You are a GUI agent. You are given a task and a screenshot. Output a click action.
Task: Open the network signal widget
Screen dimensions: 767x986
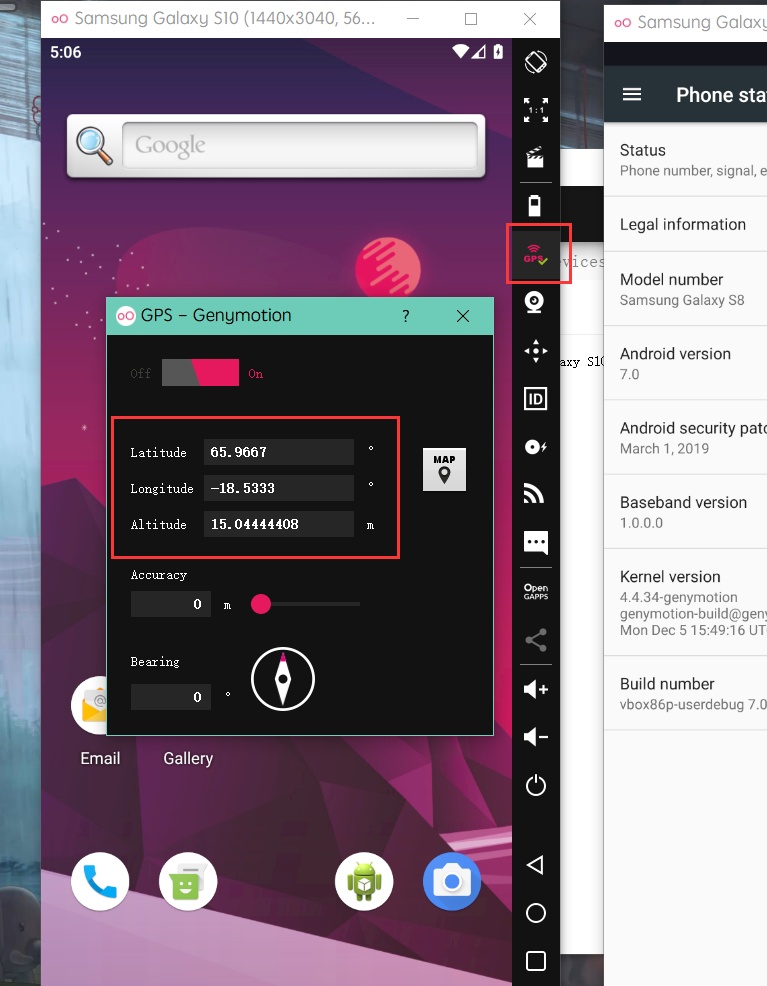tap(534, 494)
